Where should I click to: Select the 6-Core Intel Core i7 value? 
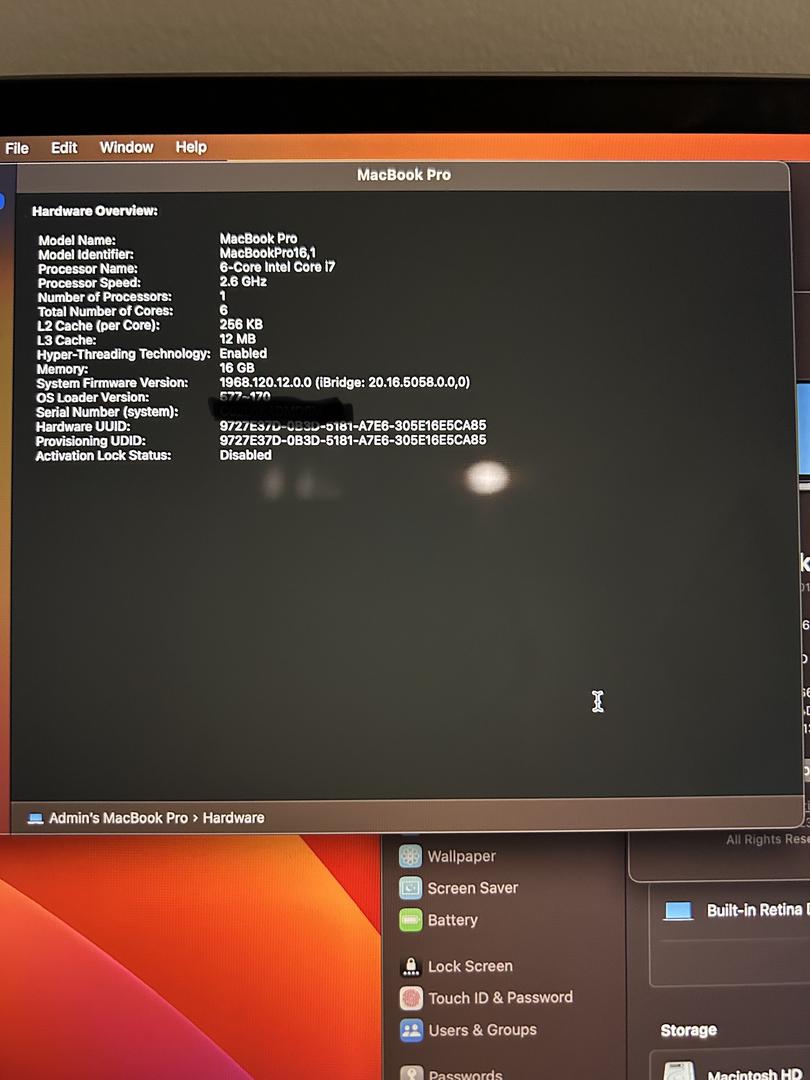pos(278,267)
